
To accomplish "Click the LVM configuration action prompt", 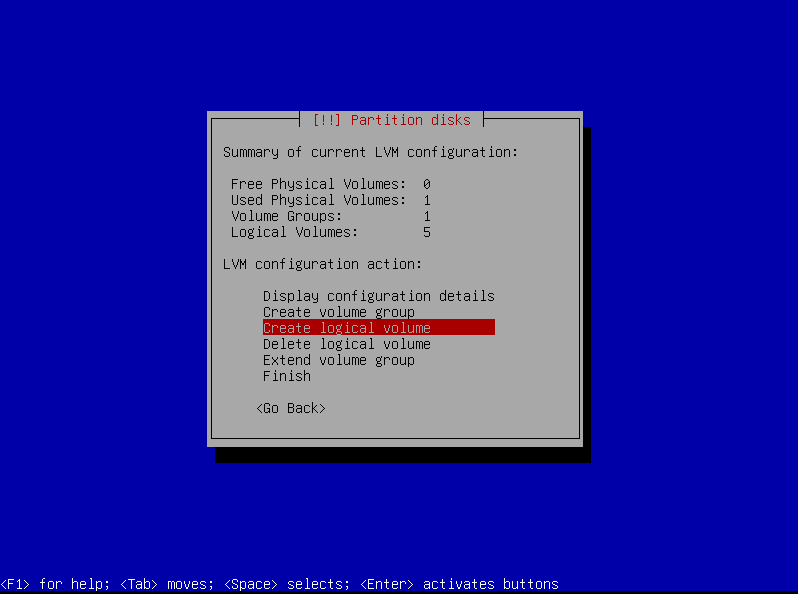I will [322, 264].
